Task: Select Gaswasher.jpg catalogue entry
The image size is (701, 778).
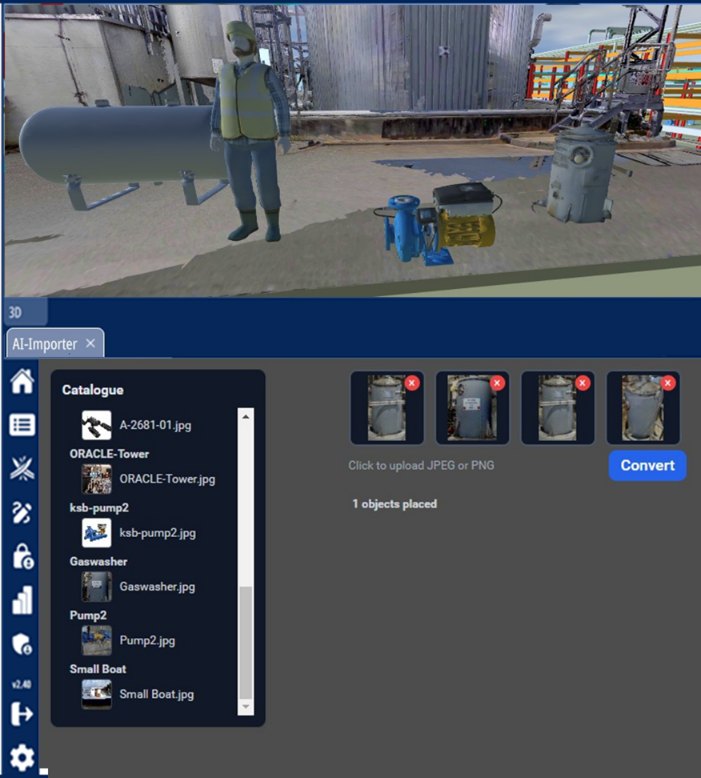Action: click(157, 586)
